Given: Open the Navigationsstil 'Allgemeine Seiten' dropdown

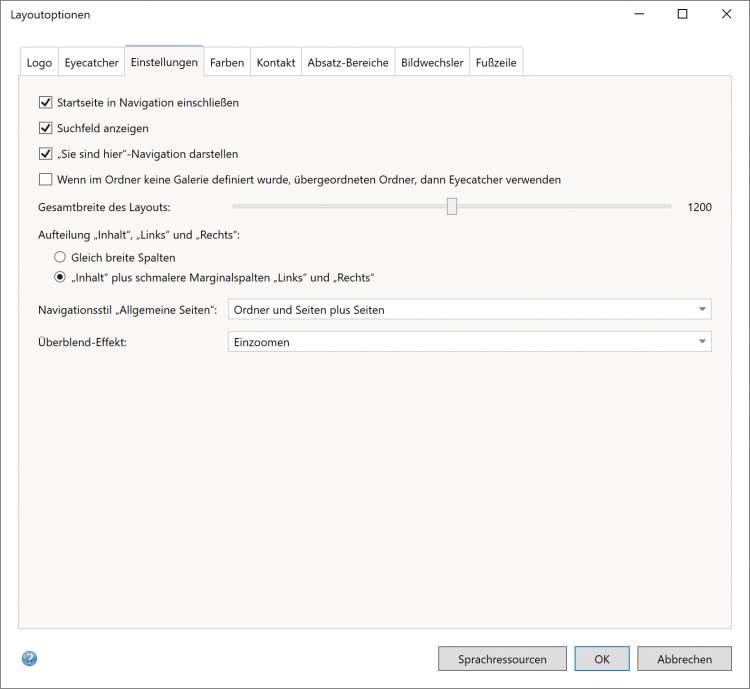Looking at the screenshot, I should tap(470, 310).
